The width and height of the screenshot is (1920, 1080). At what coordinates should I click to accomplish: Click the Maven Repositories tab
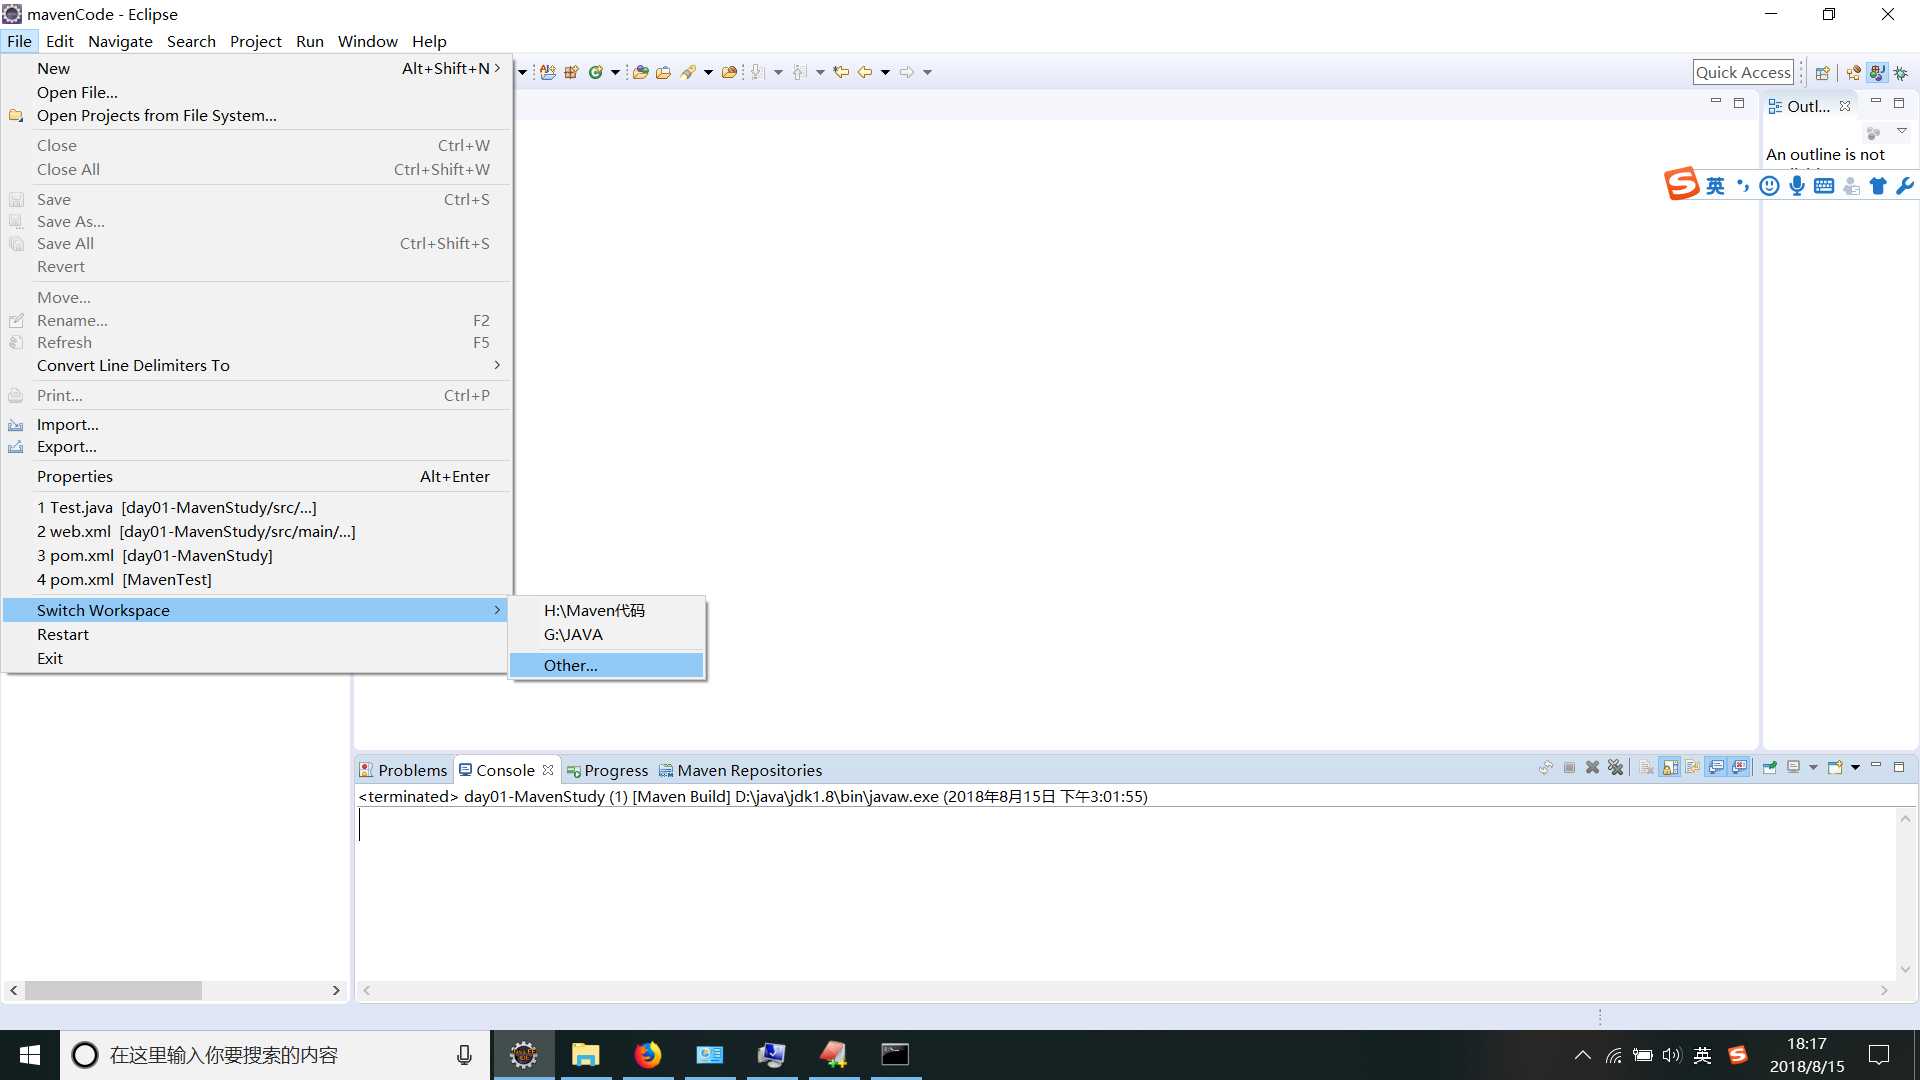tap(749, 769)
